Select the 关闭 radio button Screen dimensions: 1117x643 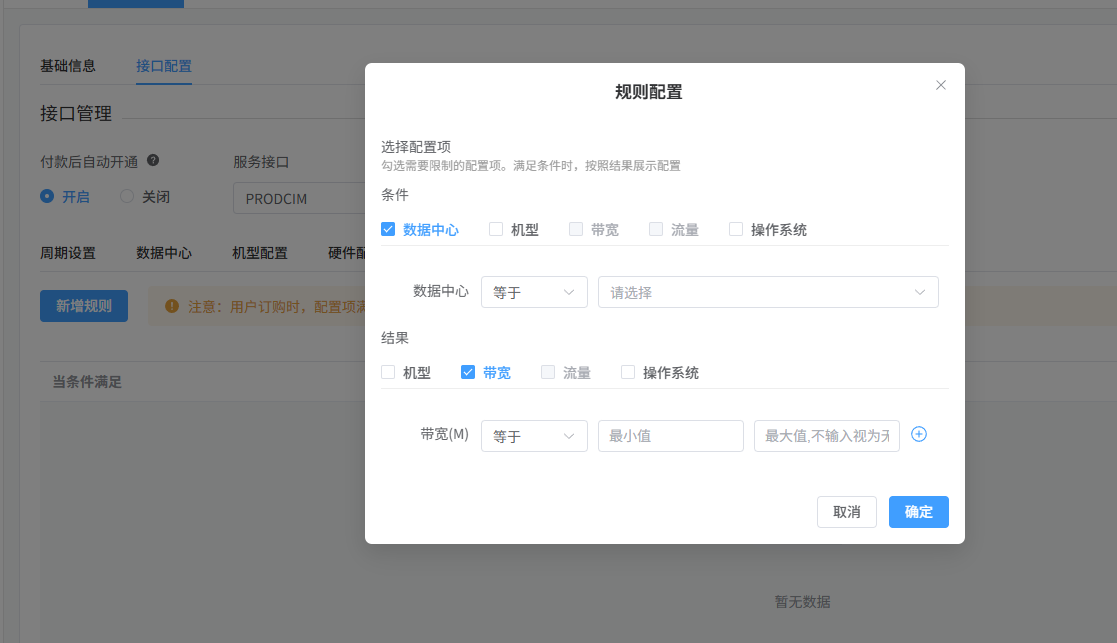pyautogui.click(x=127, y=196)
